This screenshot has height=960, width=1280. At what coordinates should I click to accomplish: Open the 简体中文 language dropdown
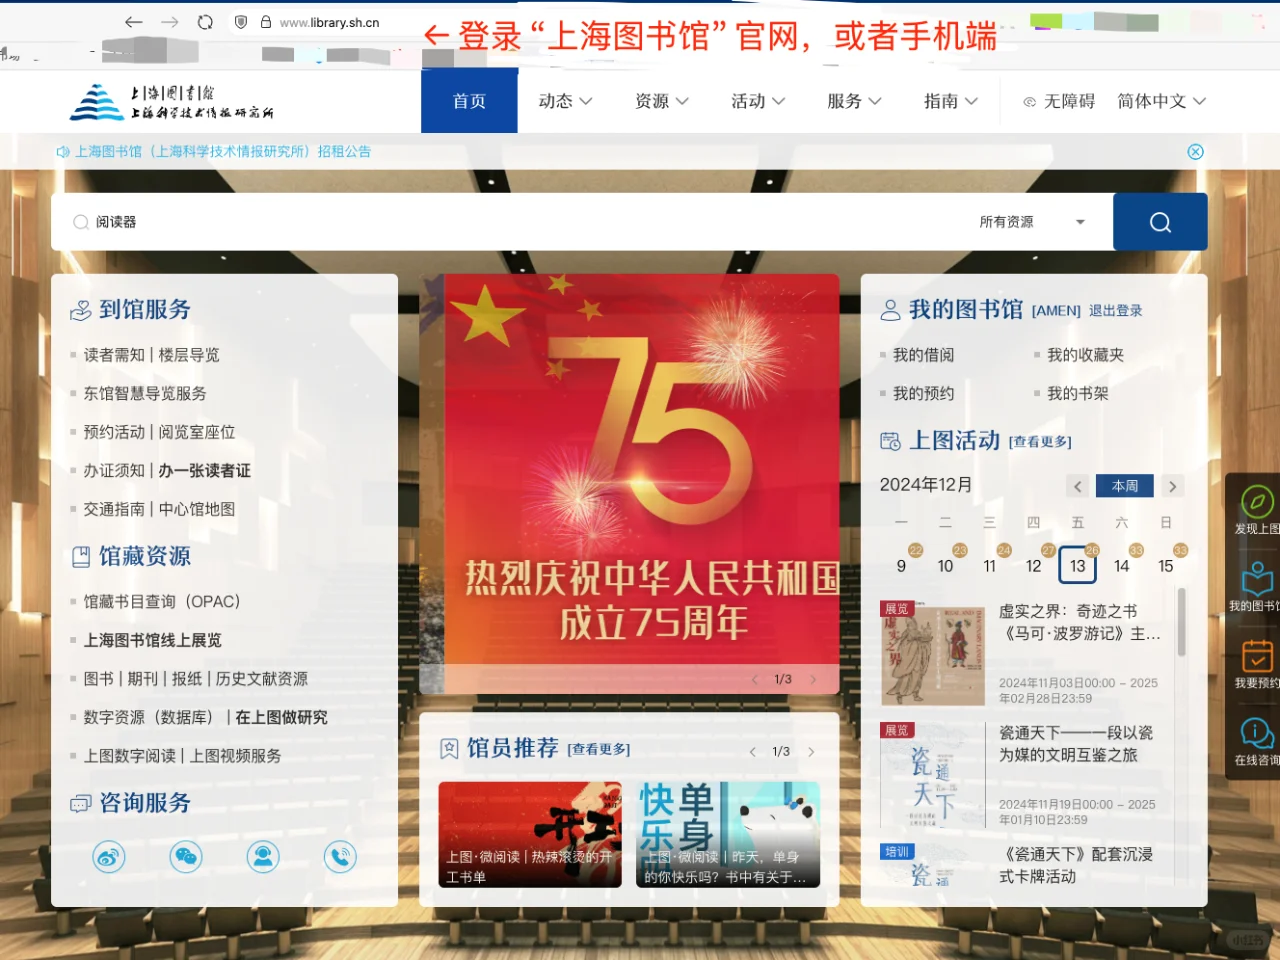coord(1162,101)
